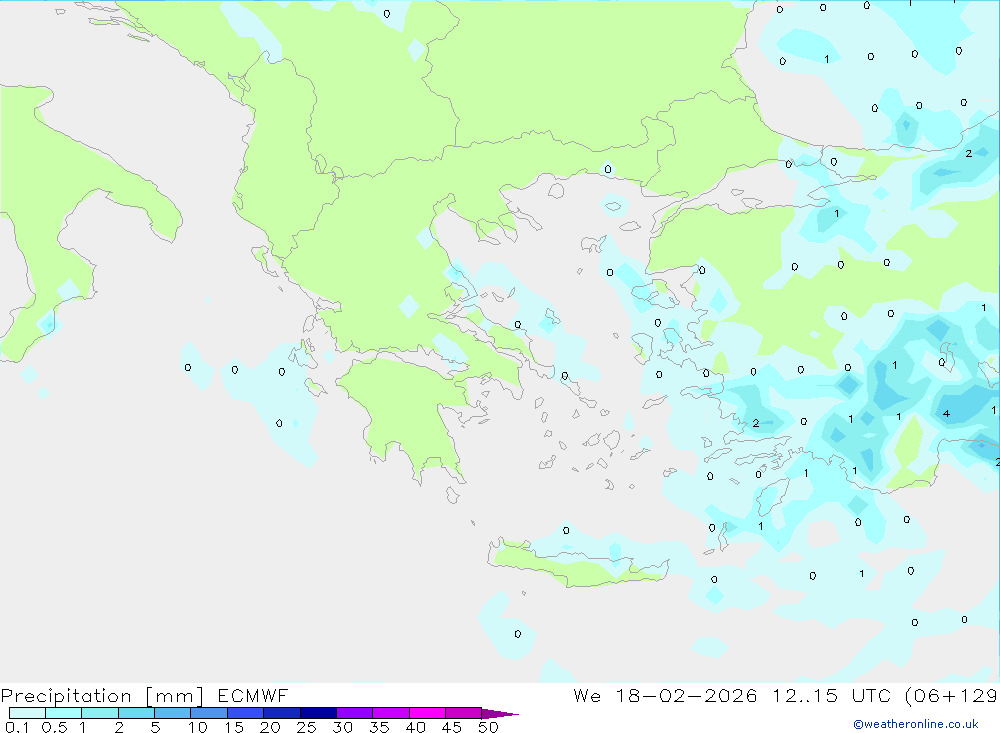The width and height of the screenshot is (1000, 733).
Task: Click the 5–10 mm legend color swatch
Action: click(172, 713)
